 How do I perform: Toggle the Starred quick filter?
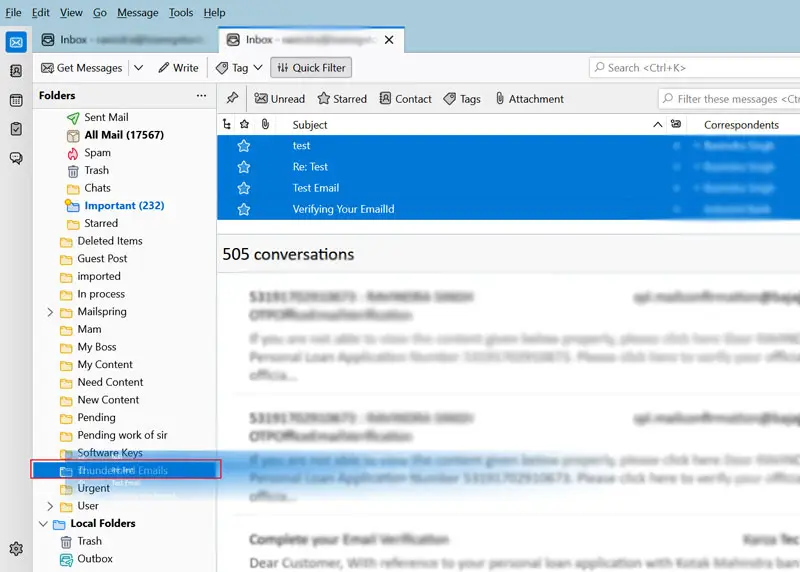342,99
